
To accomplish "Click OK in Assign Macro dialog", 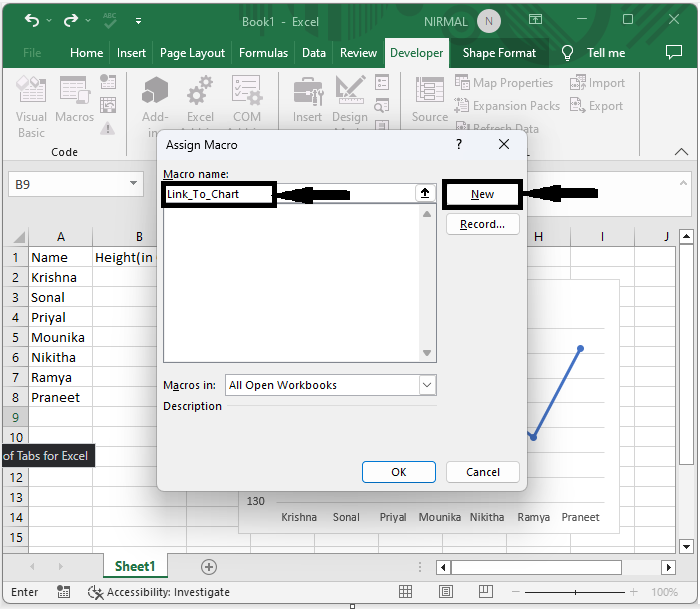I will tap(399, 472).
